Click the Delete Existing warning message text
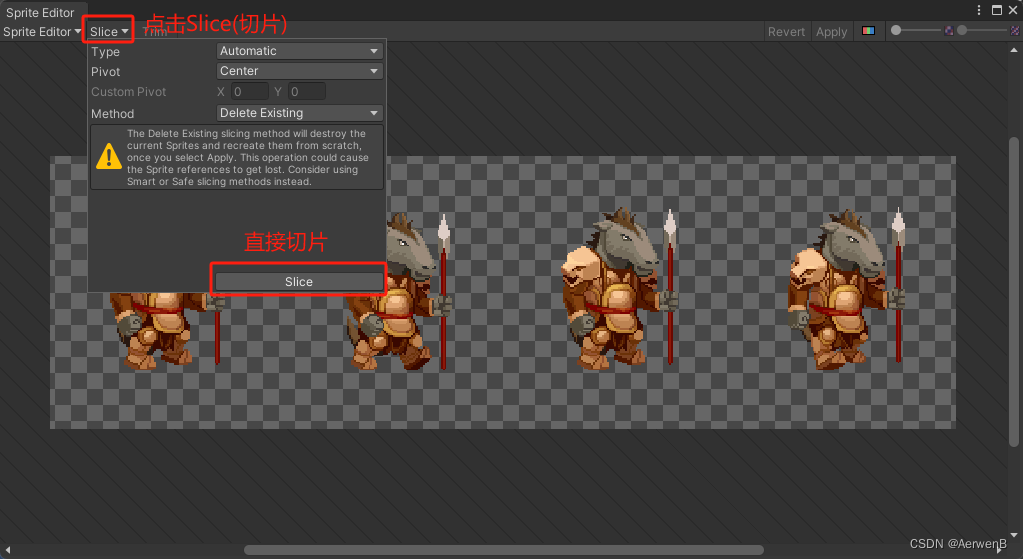1023x559 pixels. 248,157
